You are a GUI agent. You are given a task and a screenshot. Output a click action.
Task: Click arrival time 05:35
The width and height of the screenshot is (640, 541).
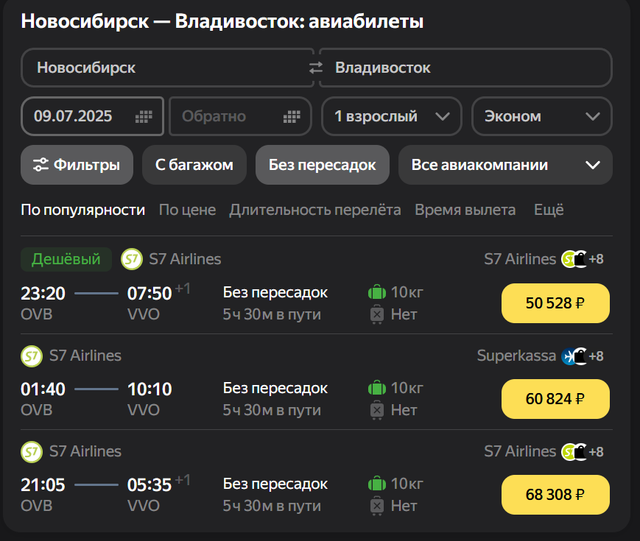[149, 485]
